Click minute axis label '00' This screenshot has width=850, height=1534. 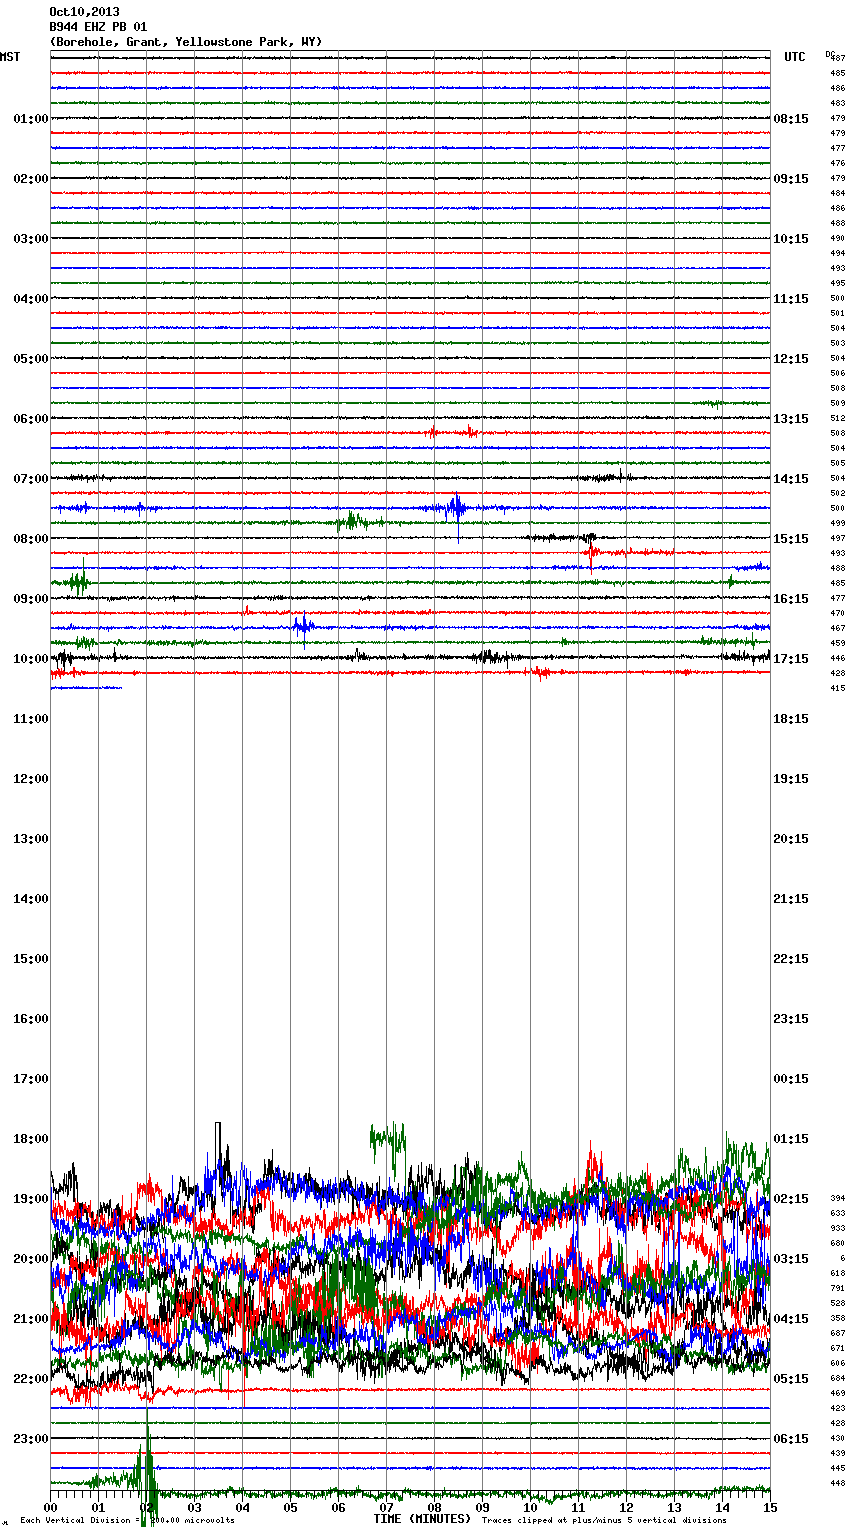pos(50,1508)
